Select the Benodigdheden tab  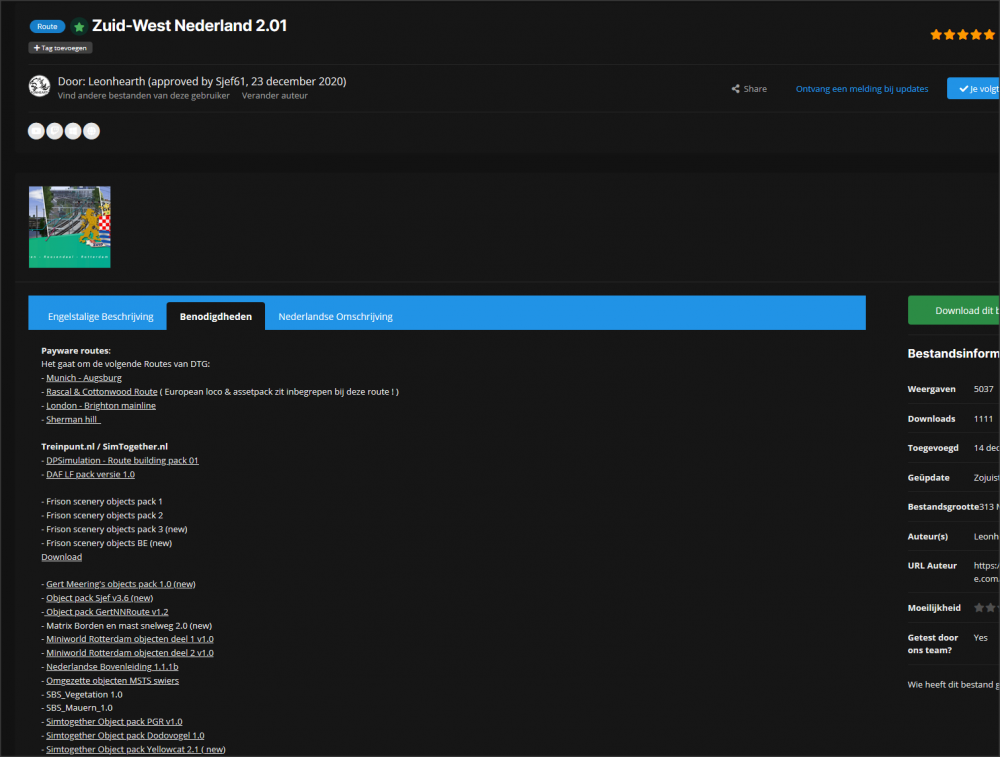coord(215,316)
